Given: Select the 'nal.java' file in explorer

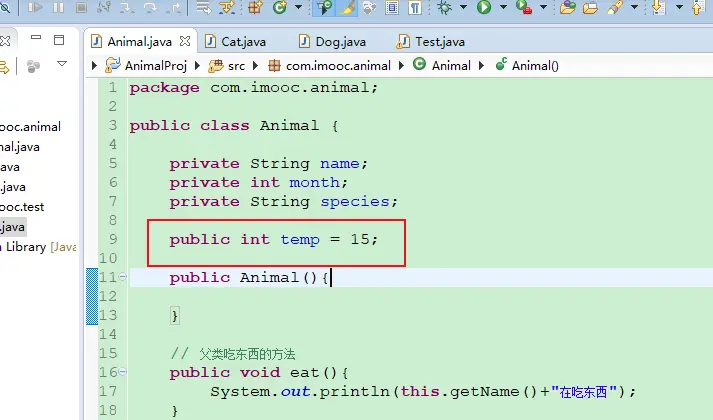Looking at the screenshot, I should coord(20,147).
